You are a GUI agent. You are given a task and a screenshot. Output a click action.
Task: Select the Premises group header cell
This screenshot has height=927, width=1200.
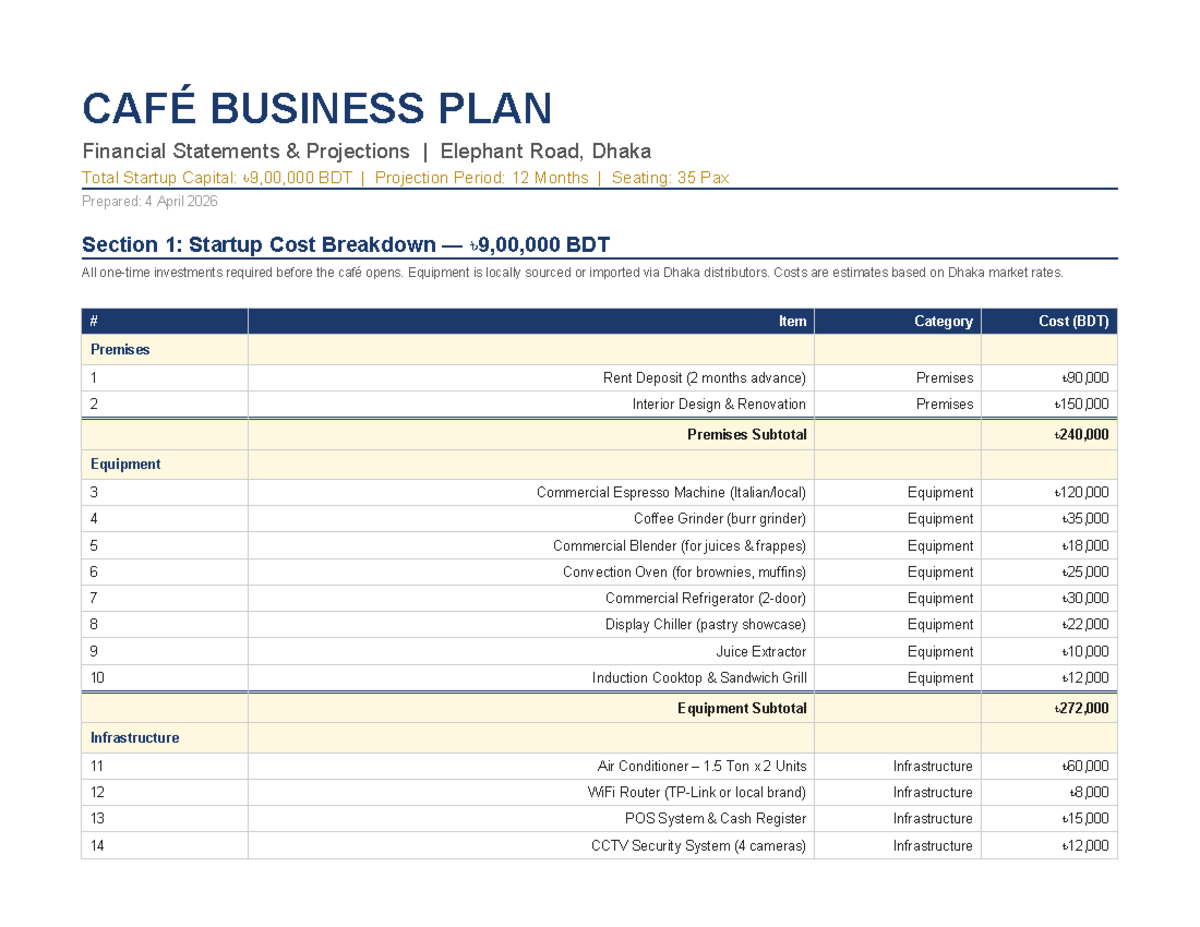164,350
